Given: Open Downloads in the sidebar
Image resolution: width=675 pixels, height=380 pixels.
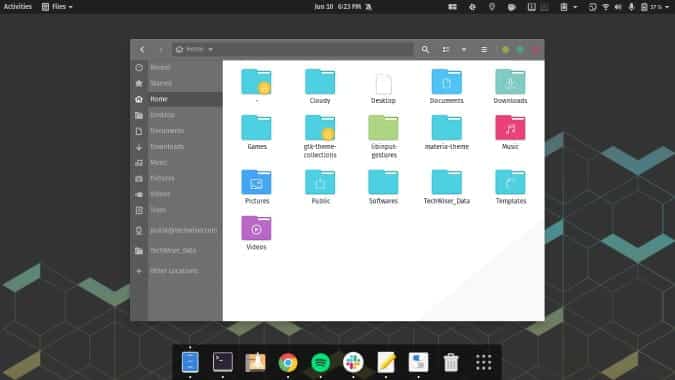Looking at the screenshot, I should 176,147.
